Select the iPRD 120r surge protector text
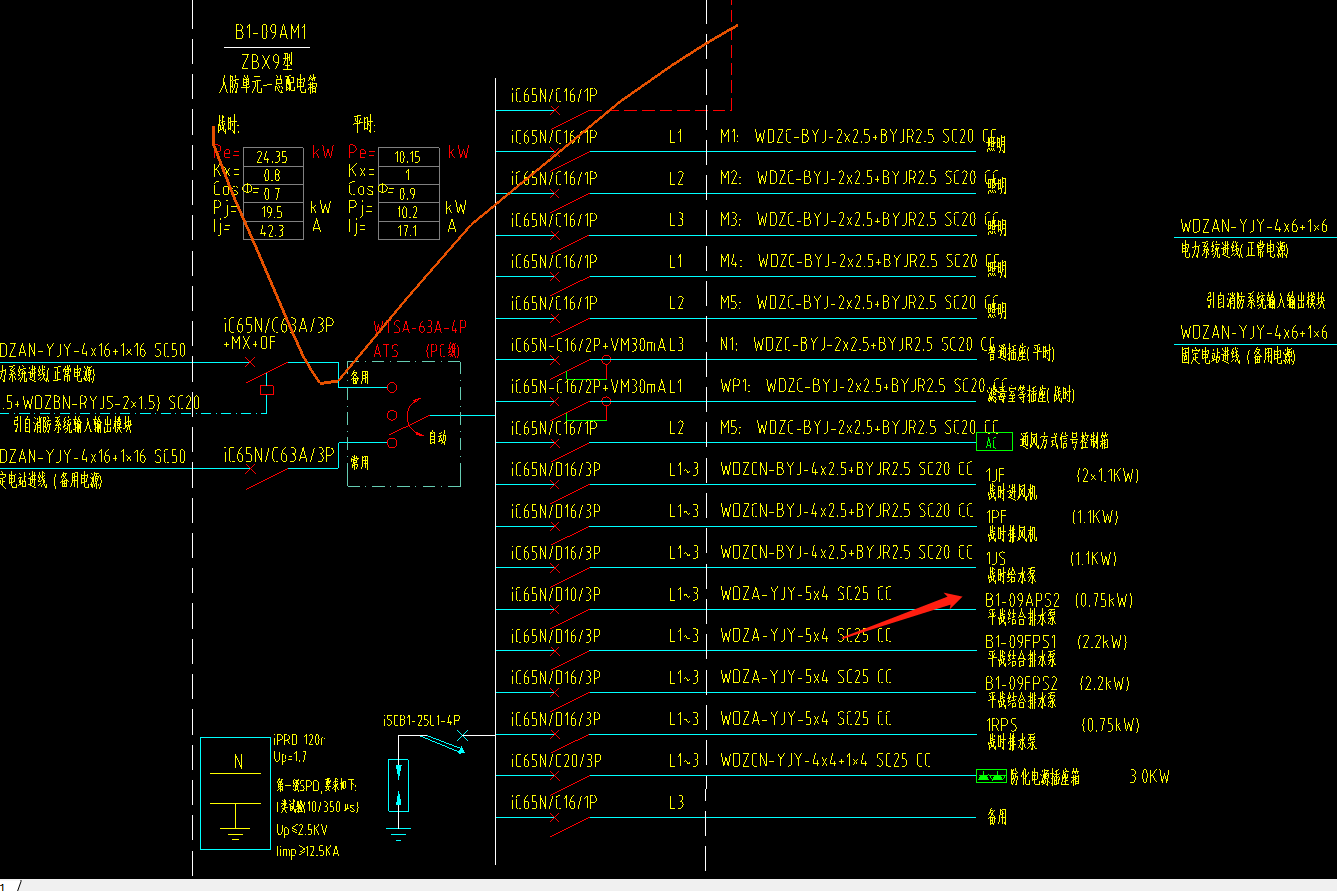 pyautogui.click(x=299, y=741)
